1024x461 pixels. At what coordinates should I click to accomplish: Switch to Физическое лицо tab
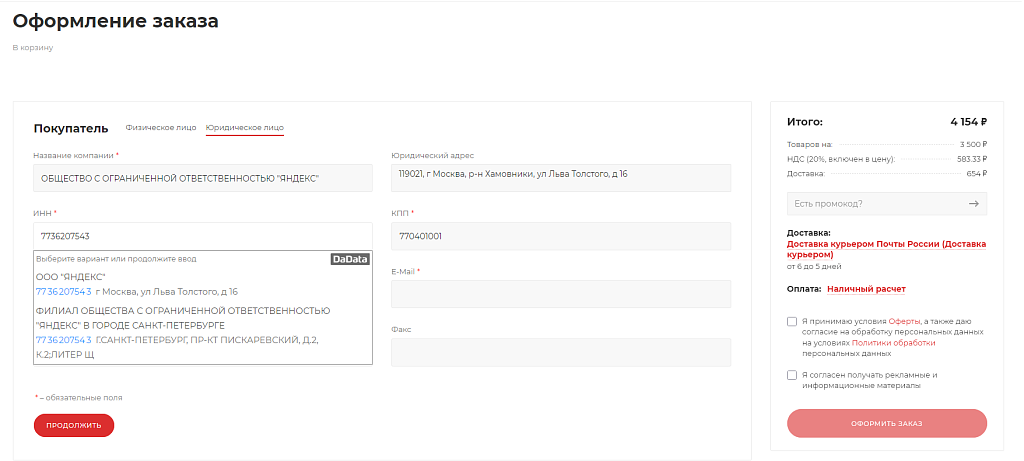pyautogui.click(x=160, y=128)
